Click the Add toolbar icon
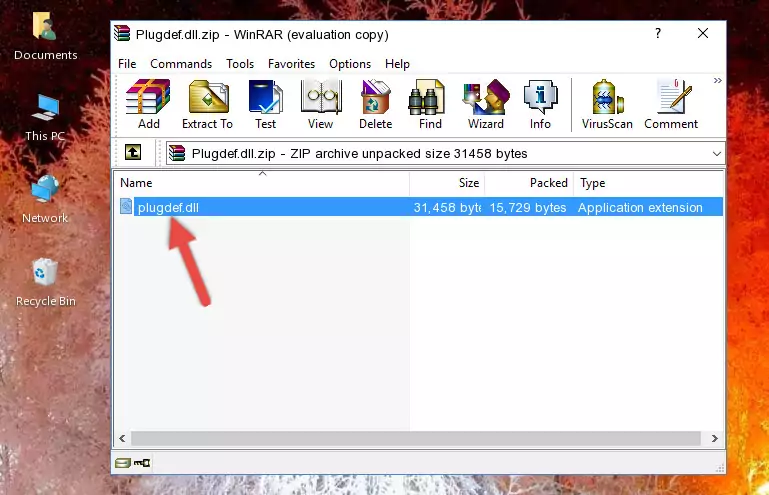This screenshot has height=495, width=769. click(148, 104)
